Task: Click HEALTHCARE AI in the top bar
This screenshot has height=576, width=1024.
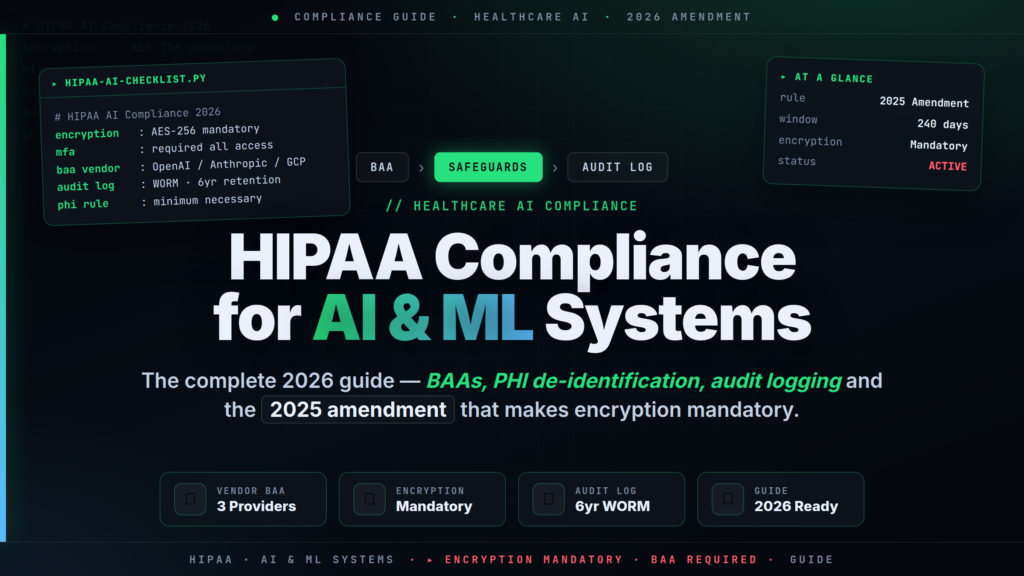Action: pos(532,17)
